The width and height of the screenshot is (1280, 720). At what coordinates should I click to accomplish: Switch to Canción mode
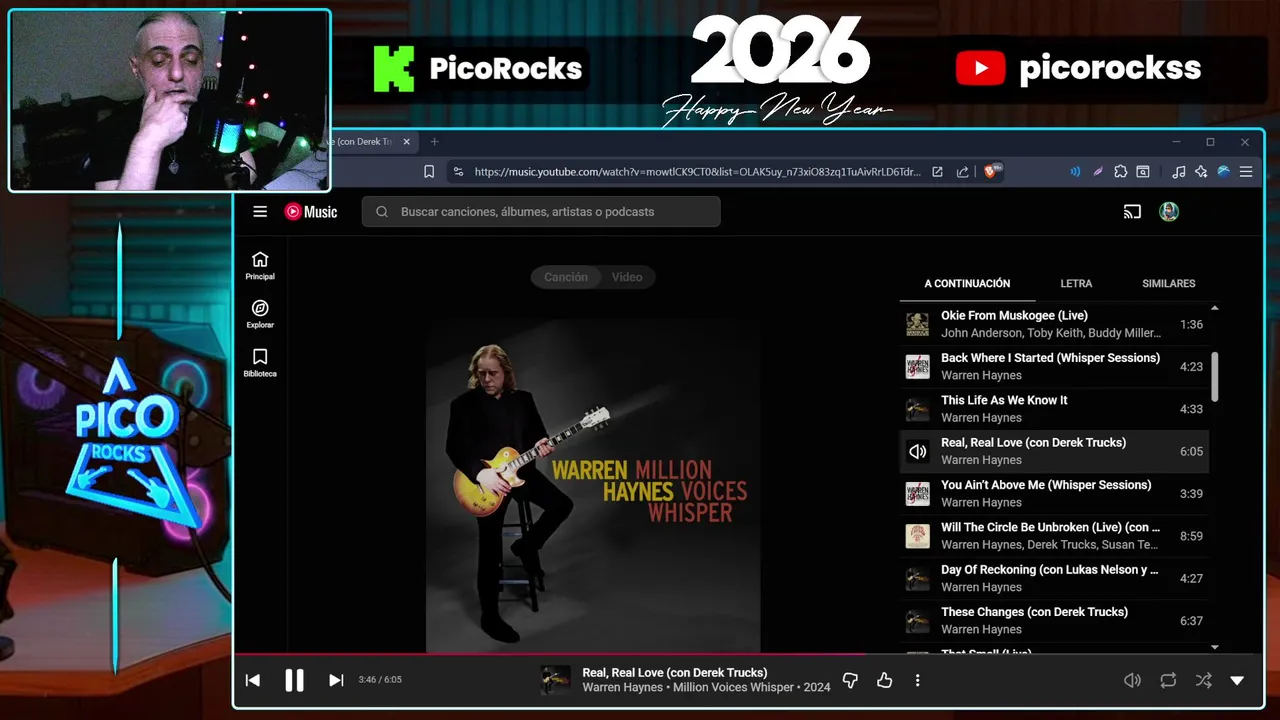[x=565, y=277]
